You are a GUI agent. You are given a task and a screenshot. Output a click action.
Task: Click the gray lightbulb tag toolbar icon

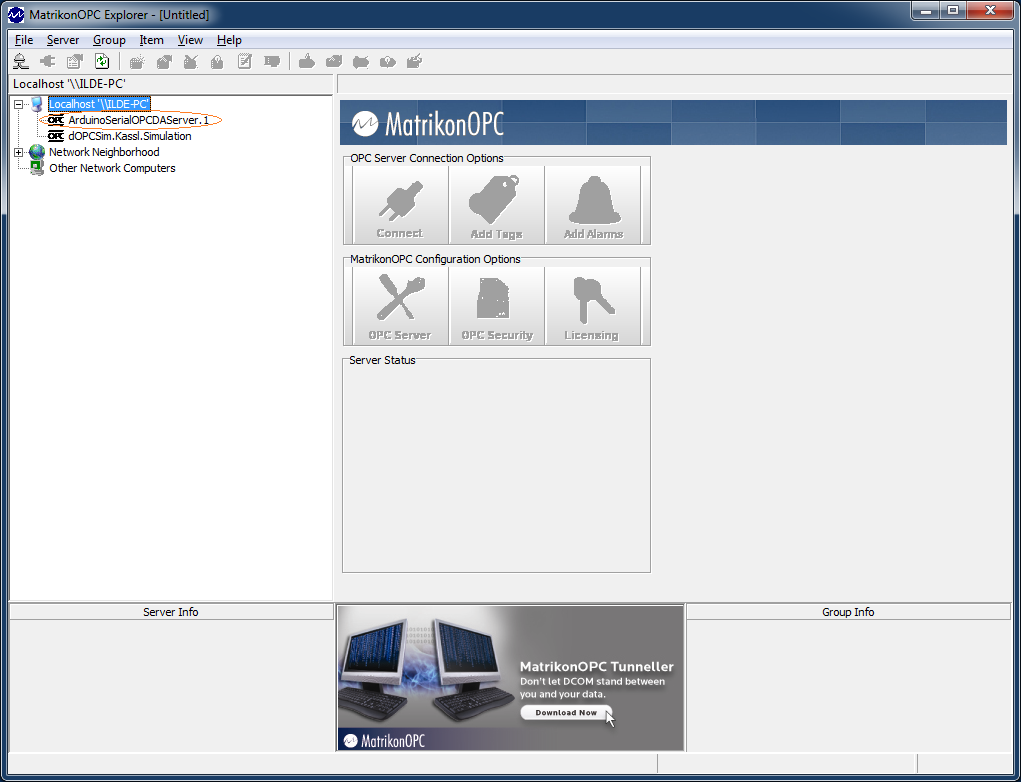tap(387, 62)
